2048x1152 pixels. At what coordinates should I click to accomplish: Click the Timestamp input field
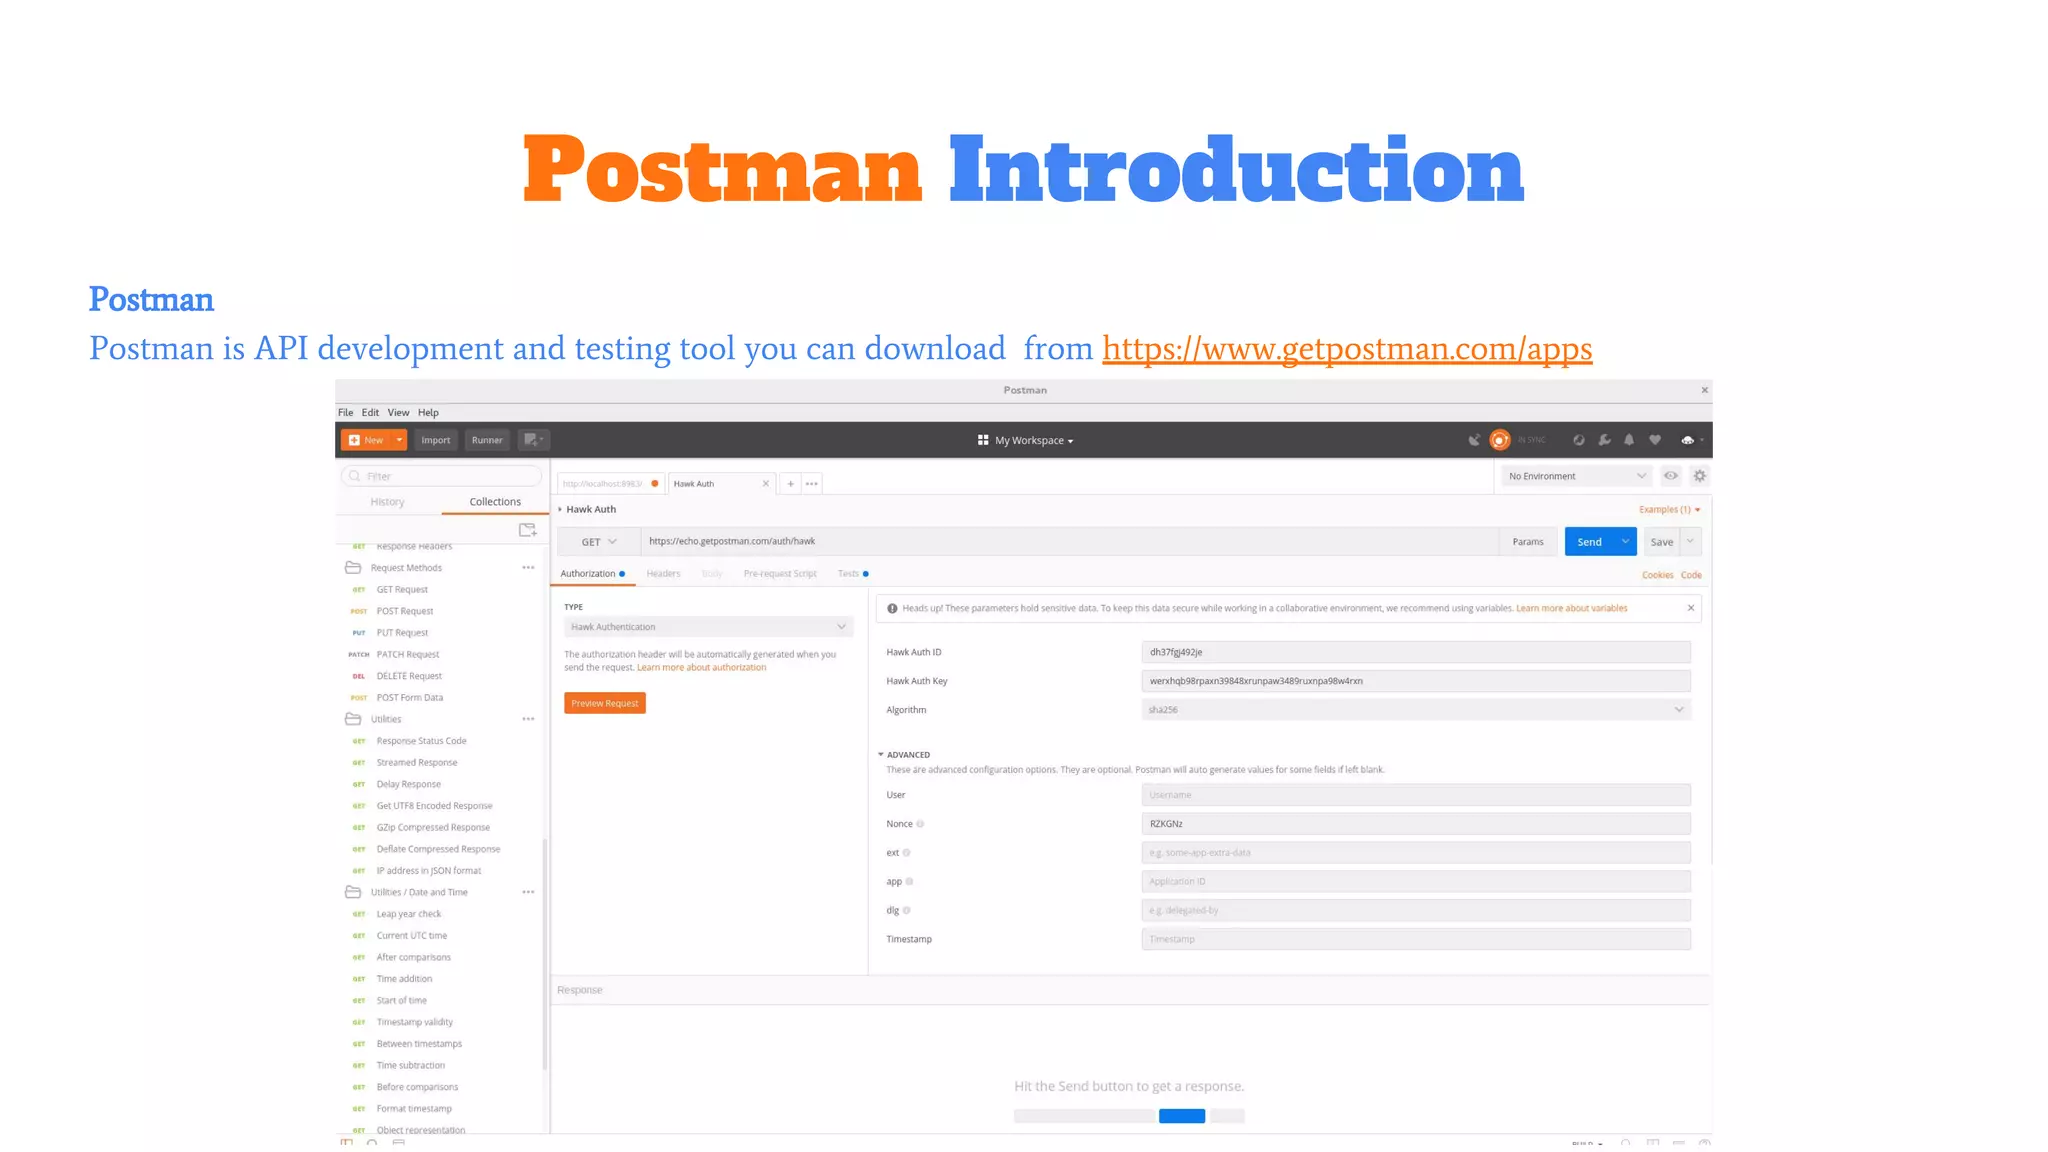pos(1416,939)
